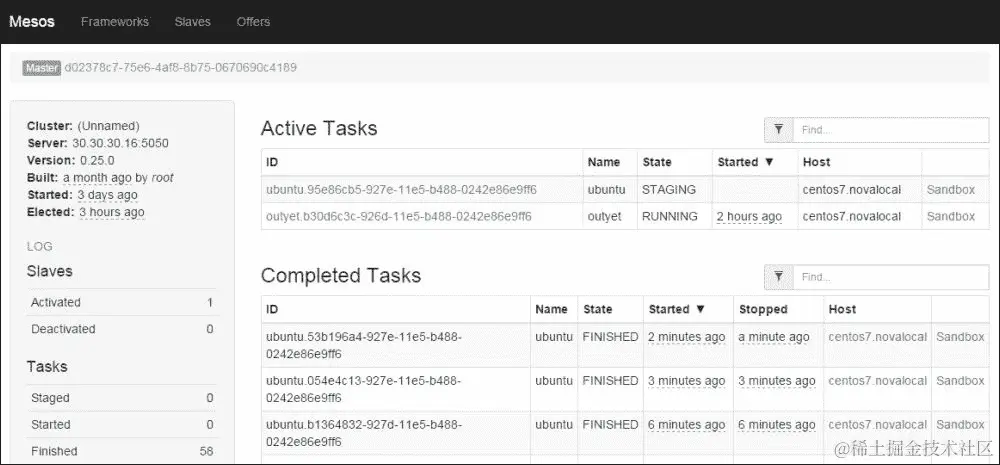Click '2 minutes ago' started time

(x=687, y=337)
